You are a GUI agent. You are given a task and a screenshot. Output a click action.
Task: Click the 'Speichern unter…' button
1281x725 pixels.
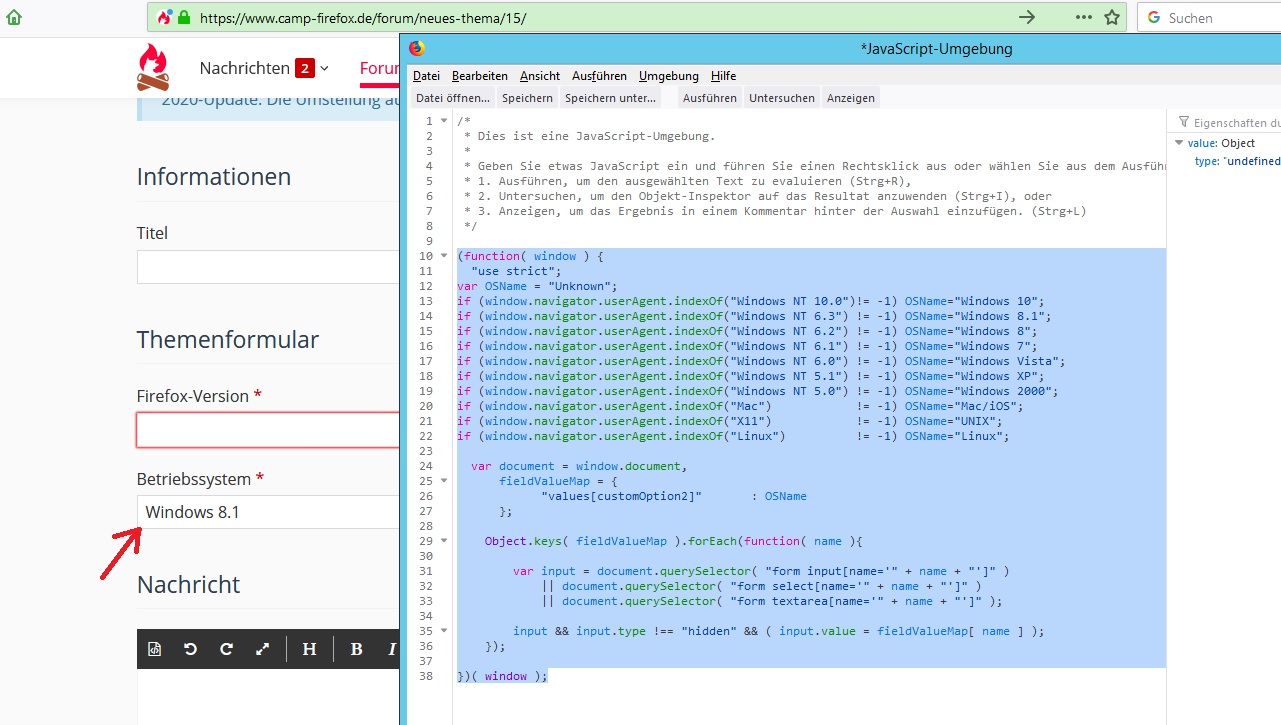(610, 98)
